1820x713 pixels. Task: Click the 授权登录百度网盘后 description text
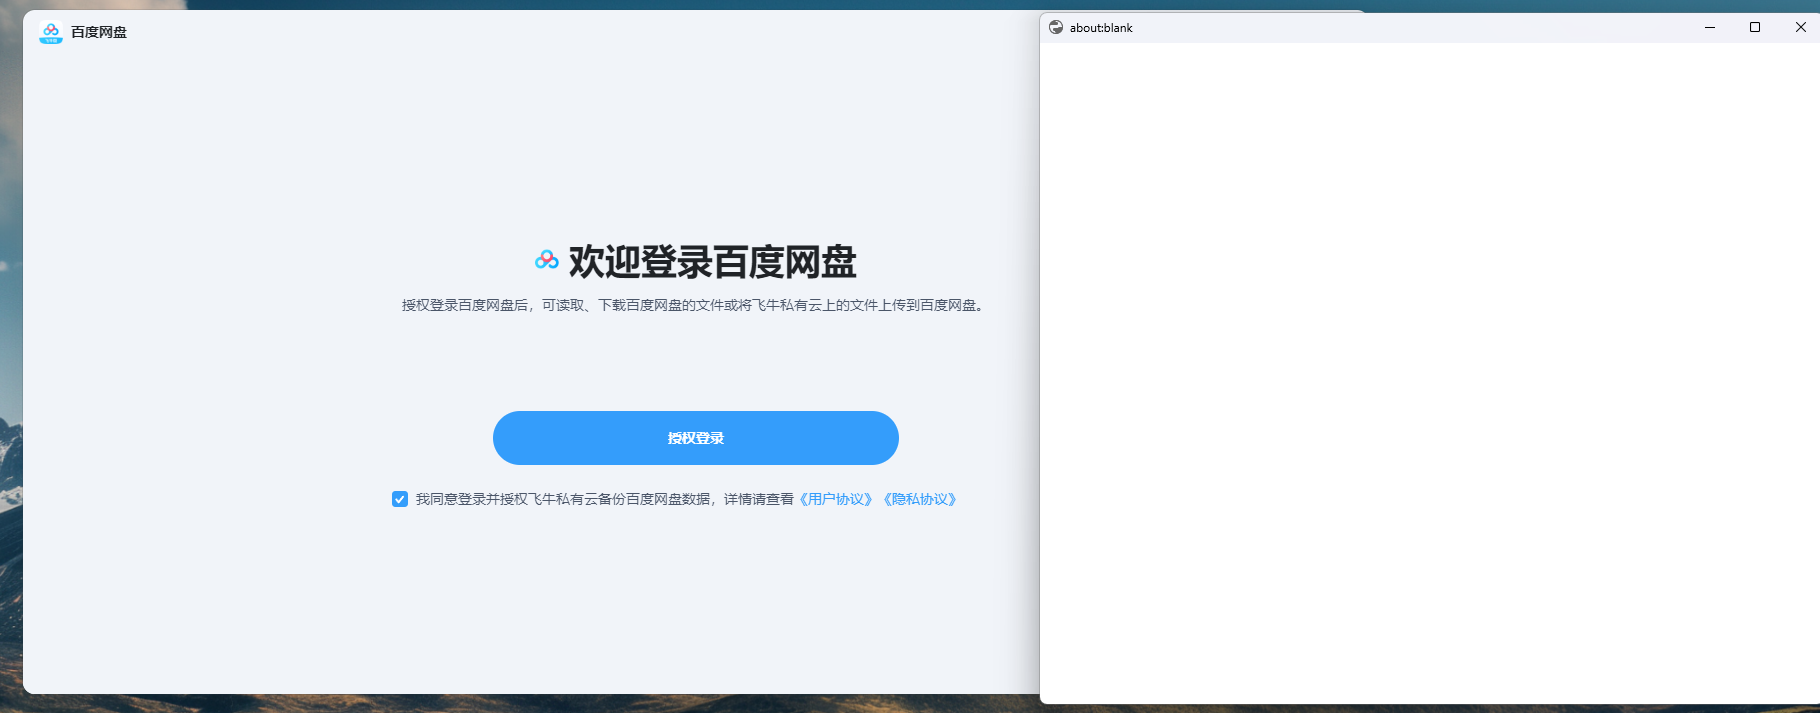pos(695,305)
